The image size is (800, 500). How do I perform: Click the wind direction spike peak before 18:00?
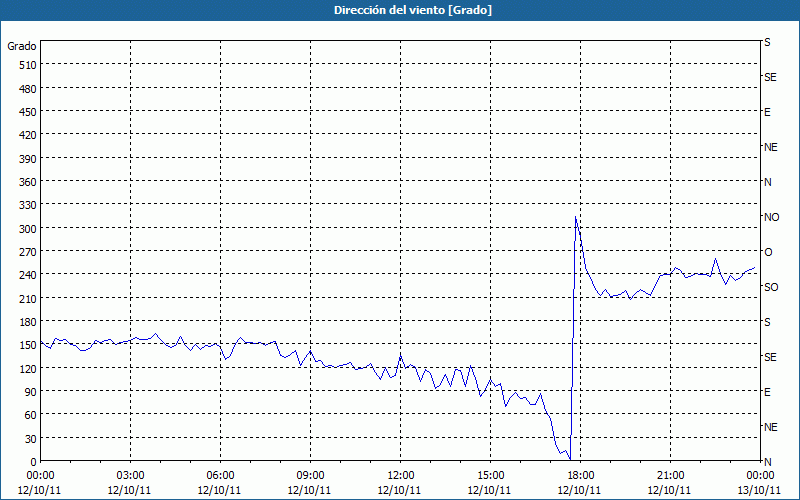[x=576, y=217]
